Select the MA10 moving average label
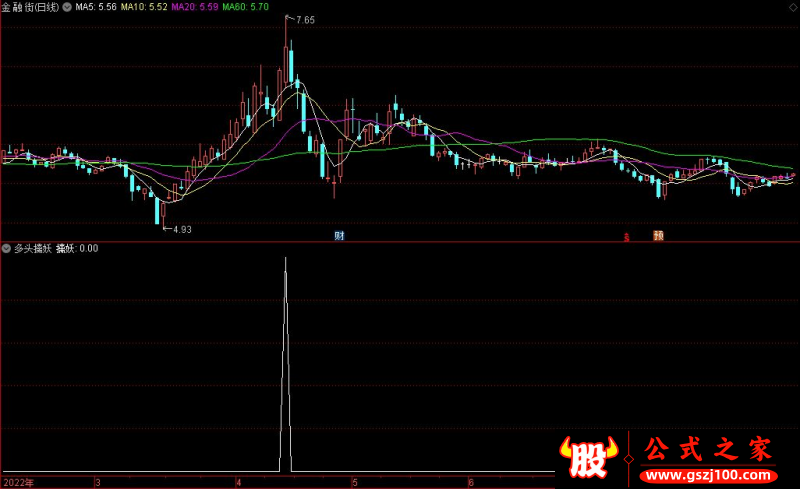 [x=143, y=7]
